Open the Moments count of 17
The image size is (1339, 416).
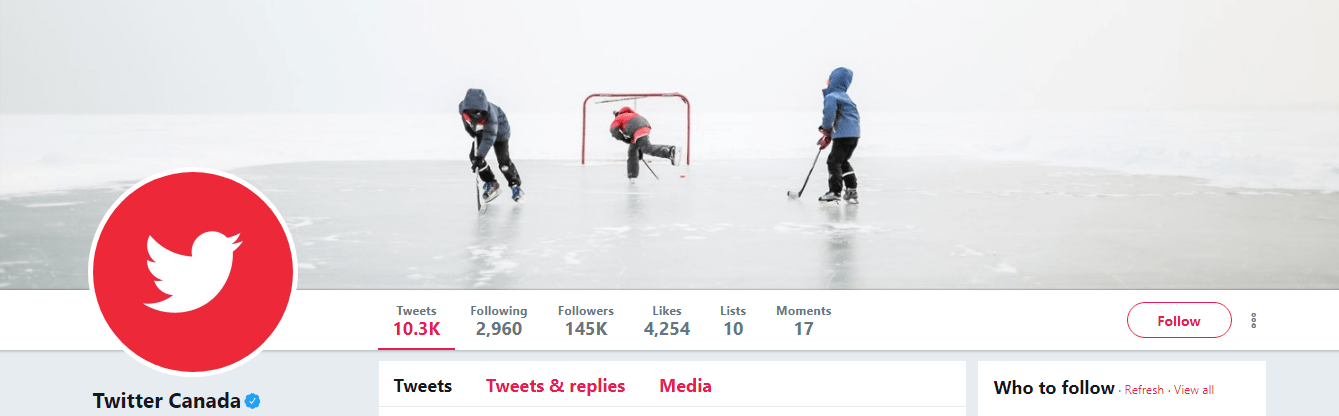click(804, 320)
